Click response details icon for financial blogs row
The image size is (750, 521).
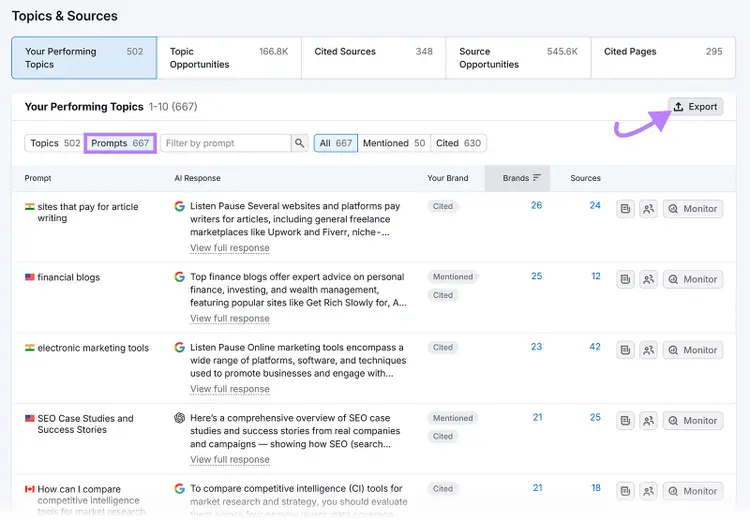tap(625, 279)
